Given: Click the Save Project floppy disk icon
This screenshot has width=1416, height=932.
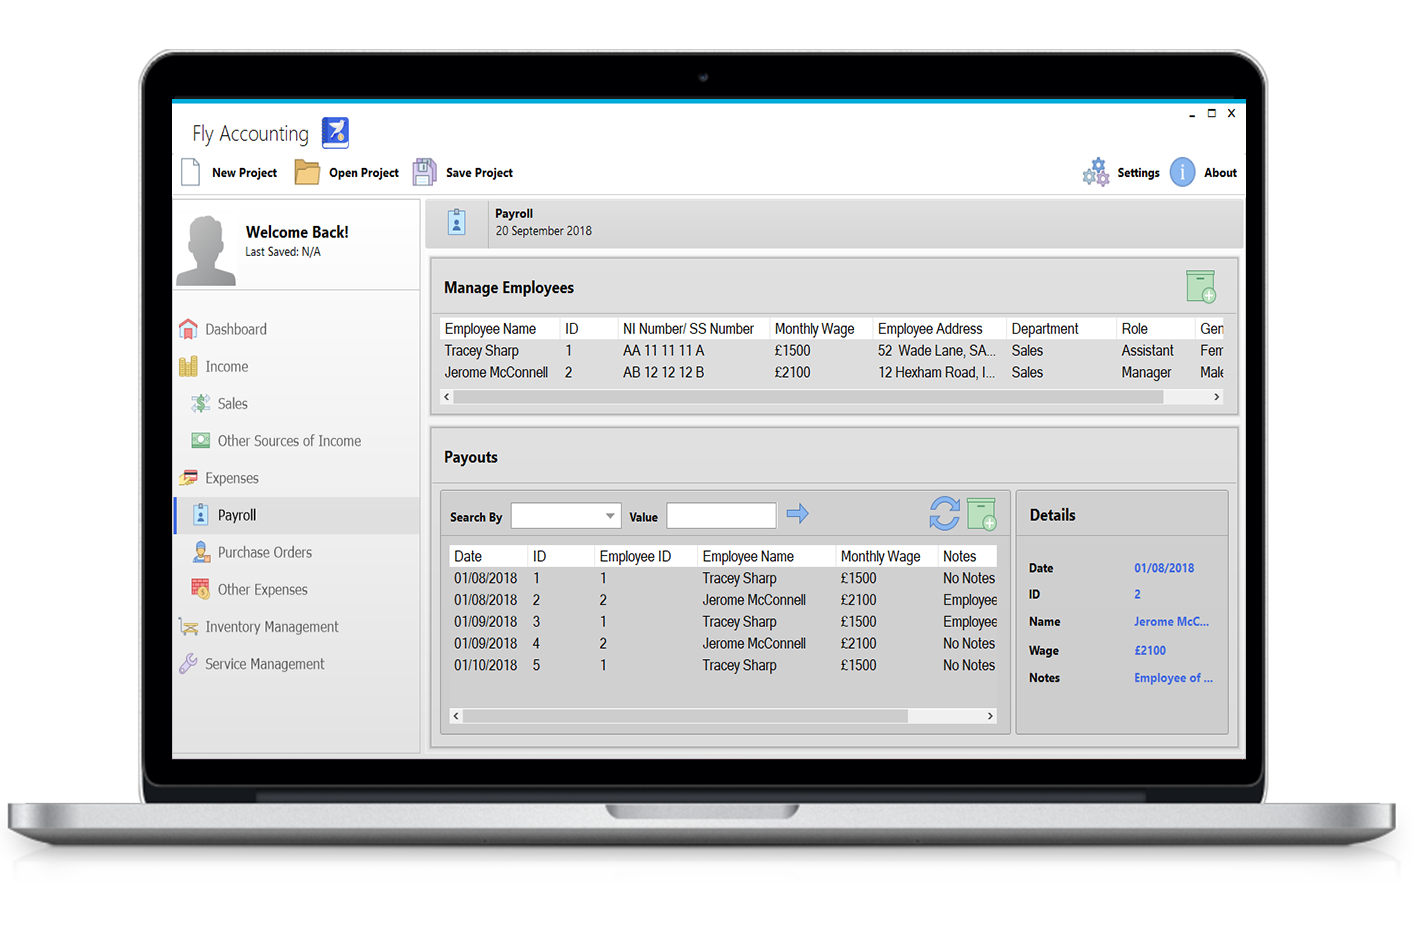Looking at the screenshot, I should 425,172.
